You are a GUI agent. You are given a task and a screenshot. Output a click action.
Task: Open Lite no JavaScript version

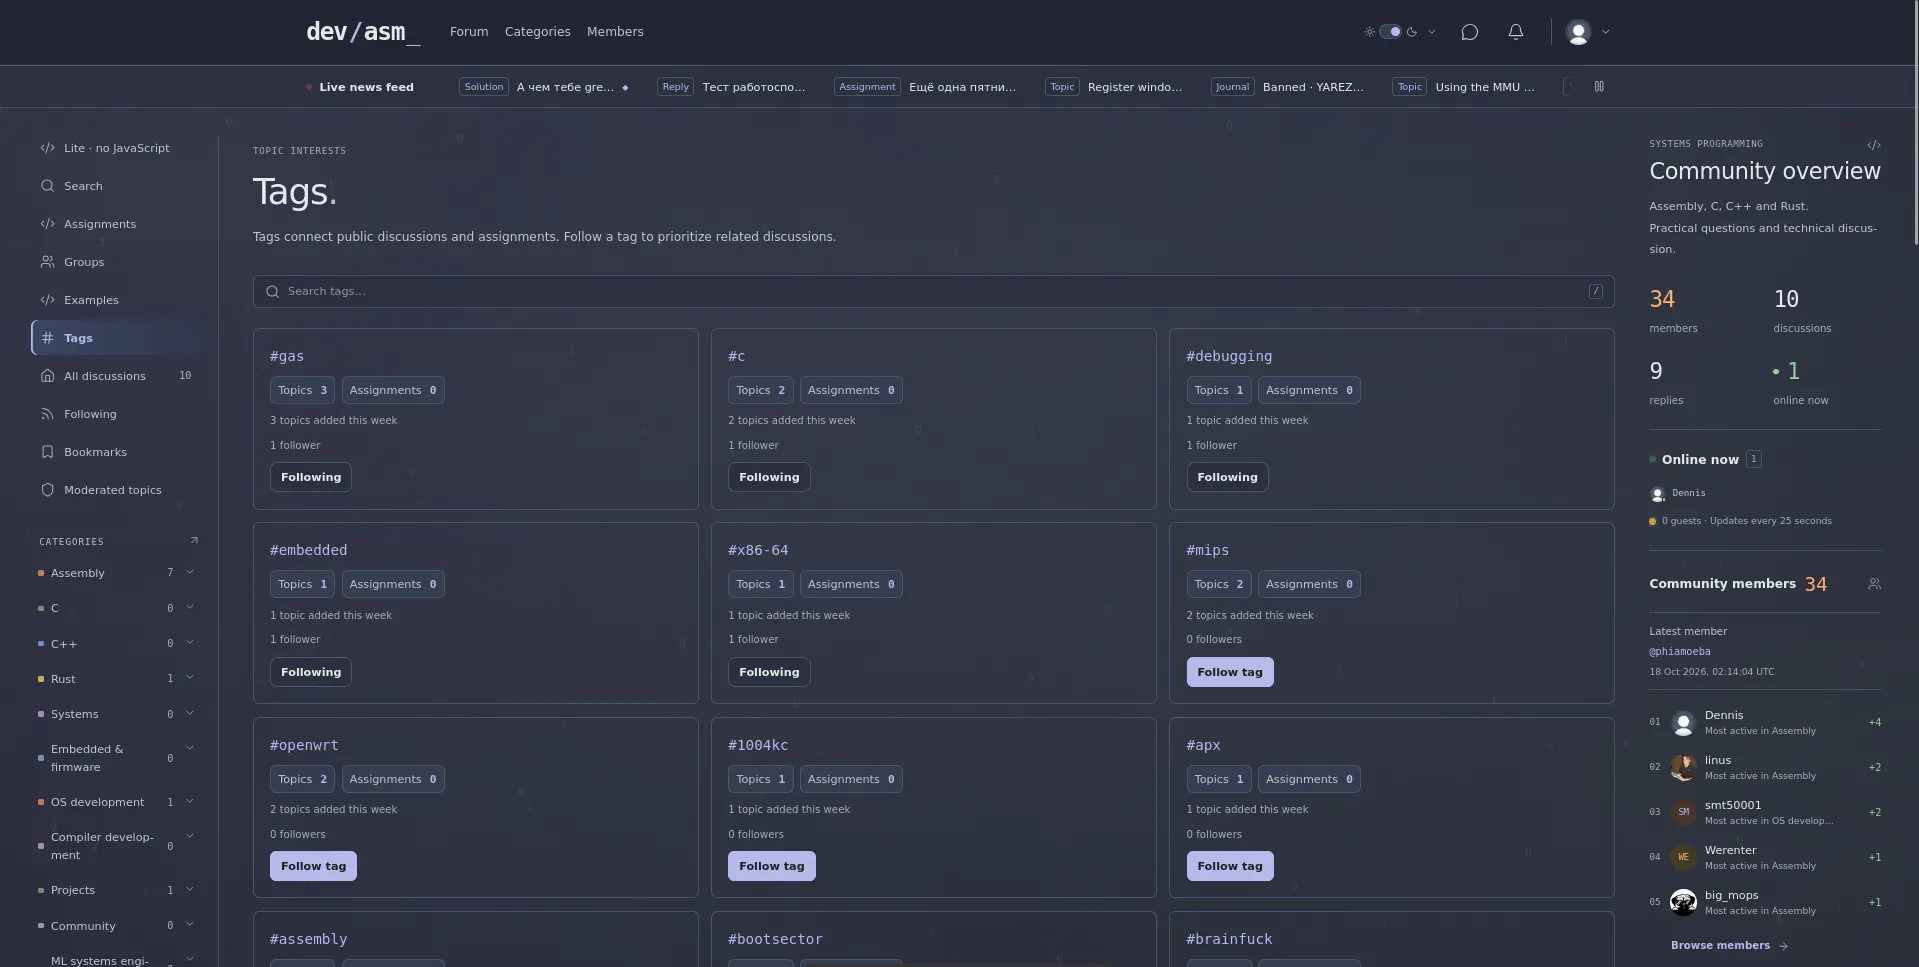[116, 148]
